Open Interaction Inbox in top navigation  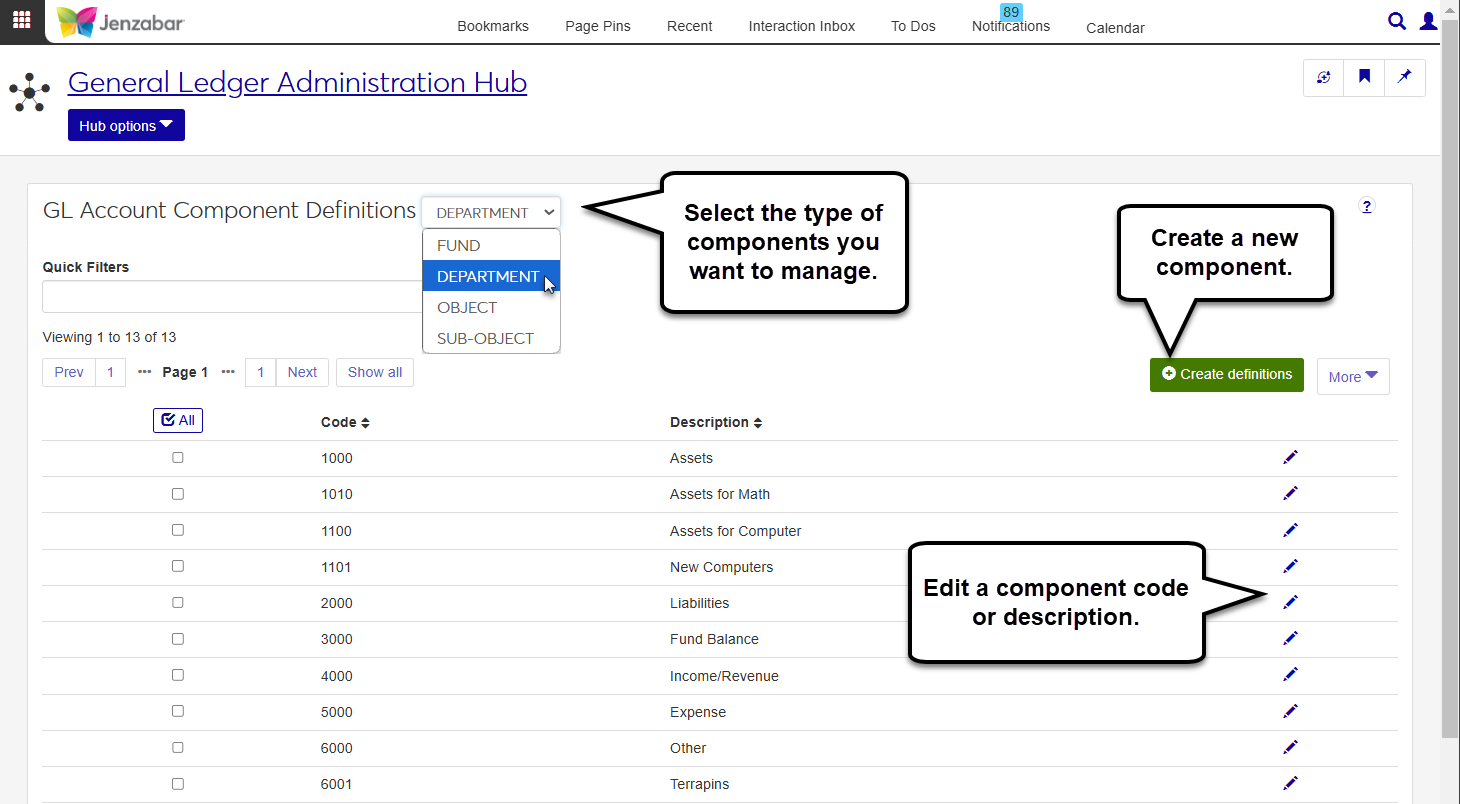801,26
